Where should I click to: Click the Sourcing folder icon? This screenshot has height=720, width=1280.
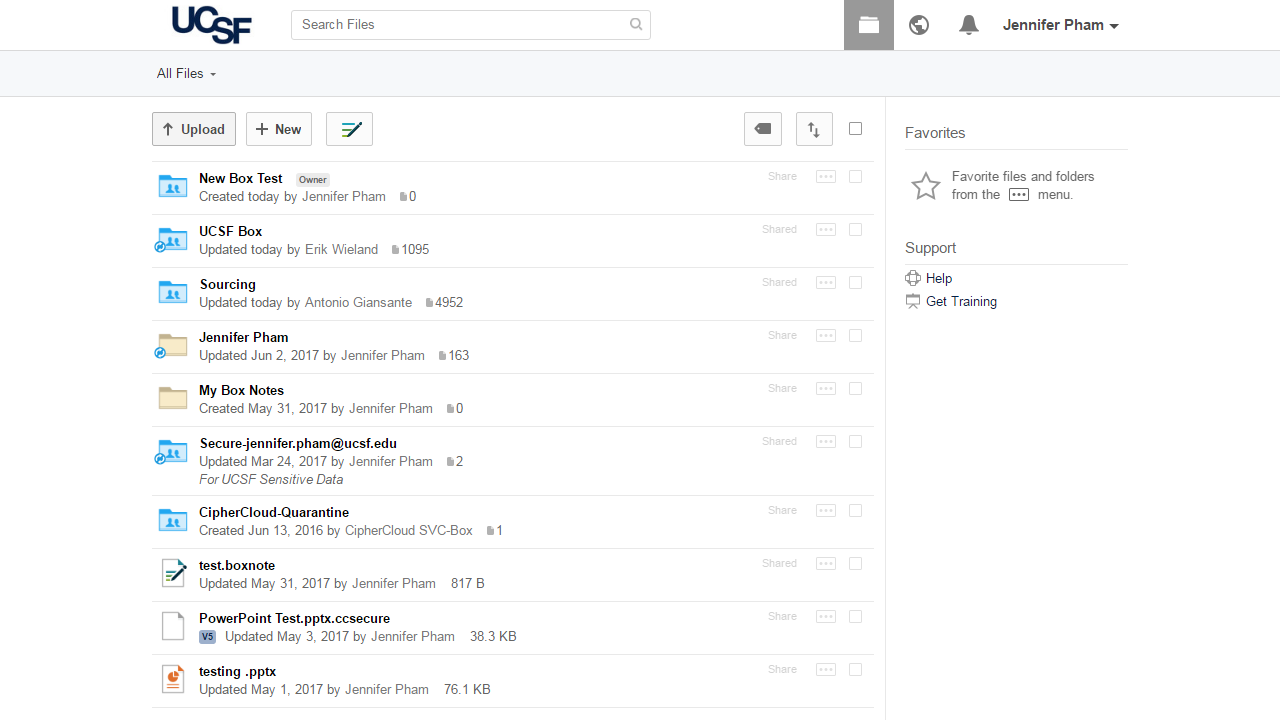(x=173, y=293)
